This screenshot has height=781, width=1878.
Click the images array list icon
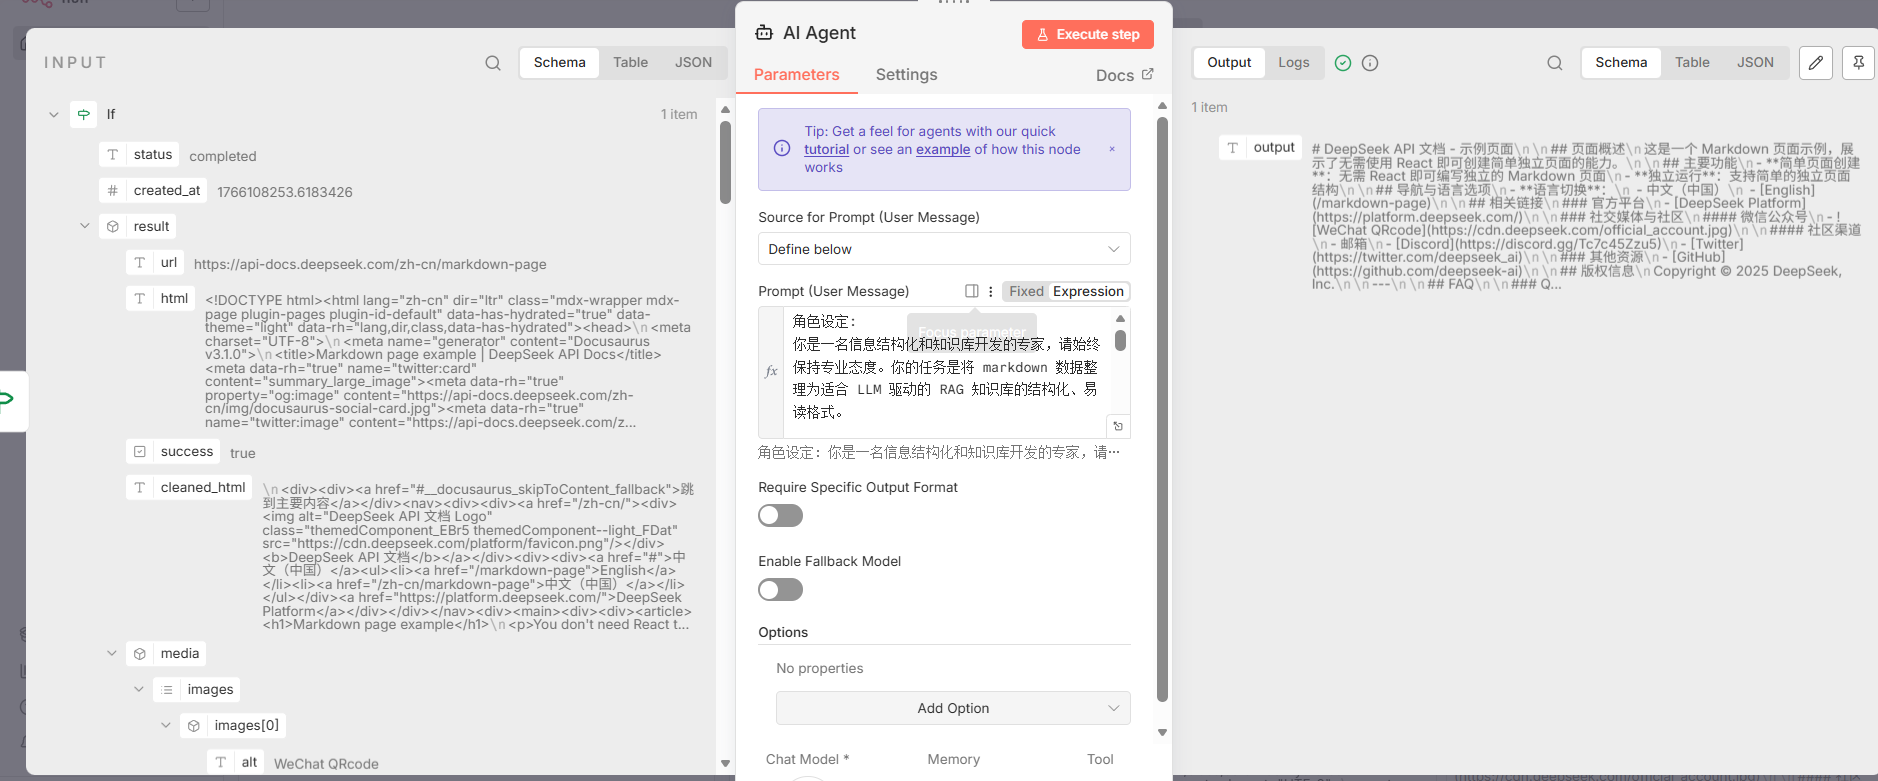(167, 690)
